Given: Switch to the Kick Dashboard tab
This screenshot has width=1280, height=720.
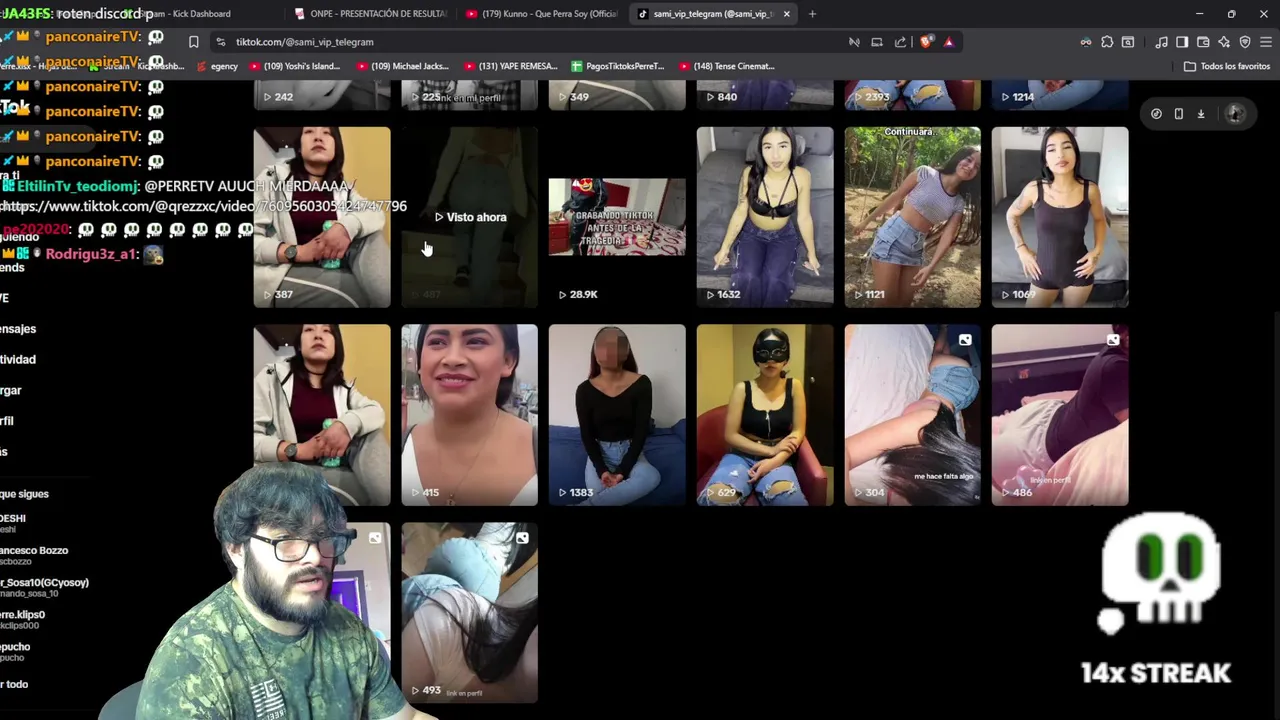Looking at the screenshot, I should click(x=200, y=14).
